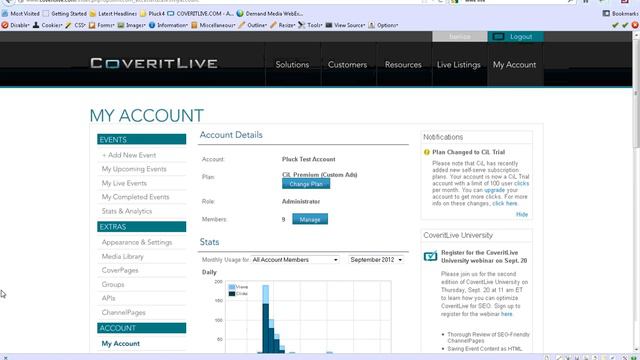
Task: Open the Disable menu in developer toolbar
Action: click(x=16, y=25)
